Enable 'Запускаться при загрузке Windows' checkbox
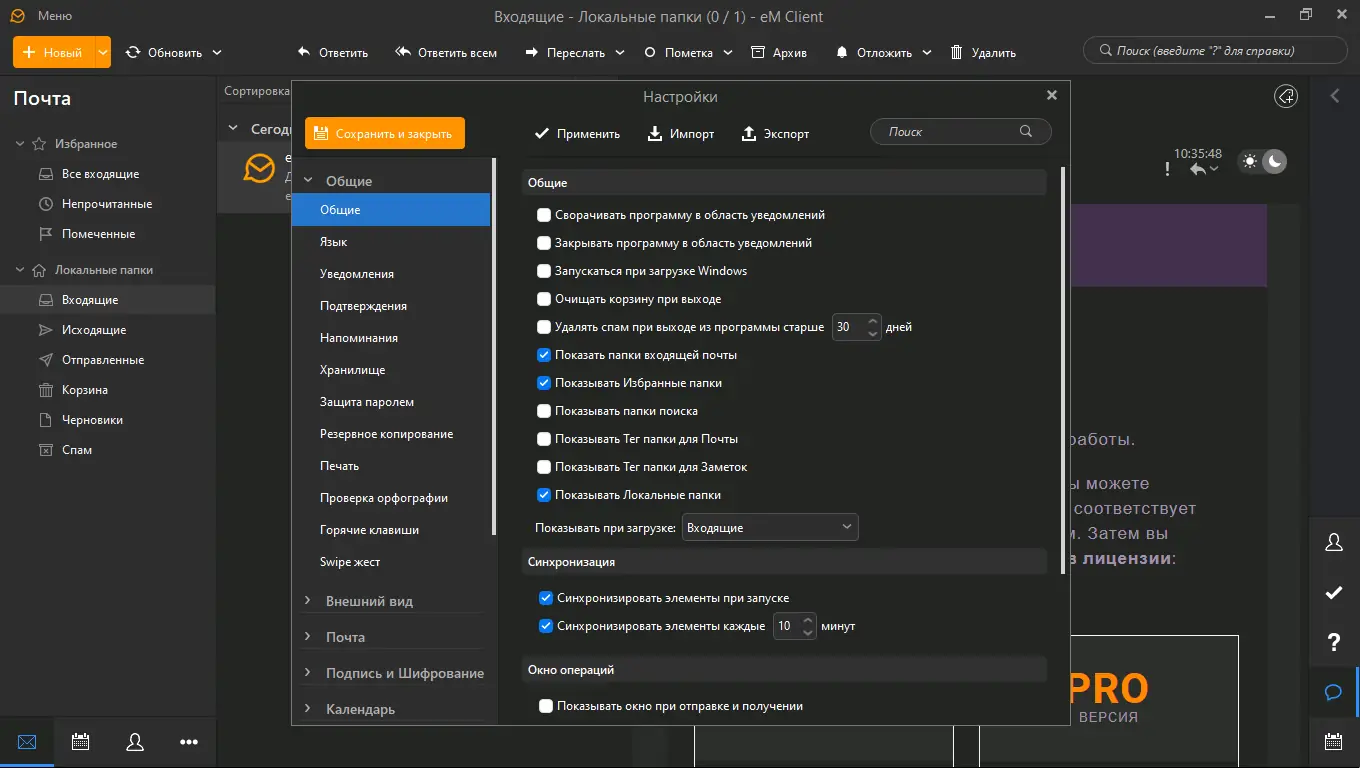 coord(544,271)
